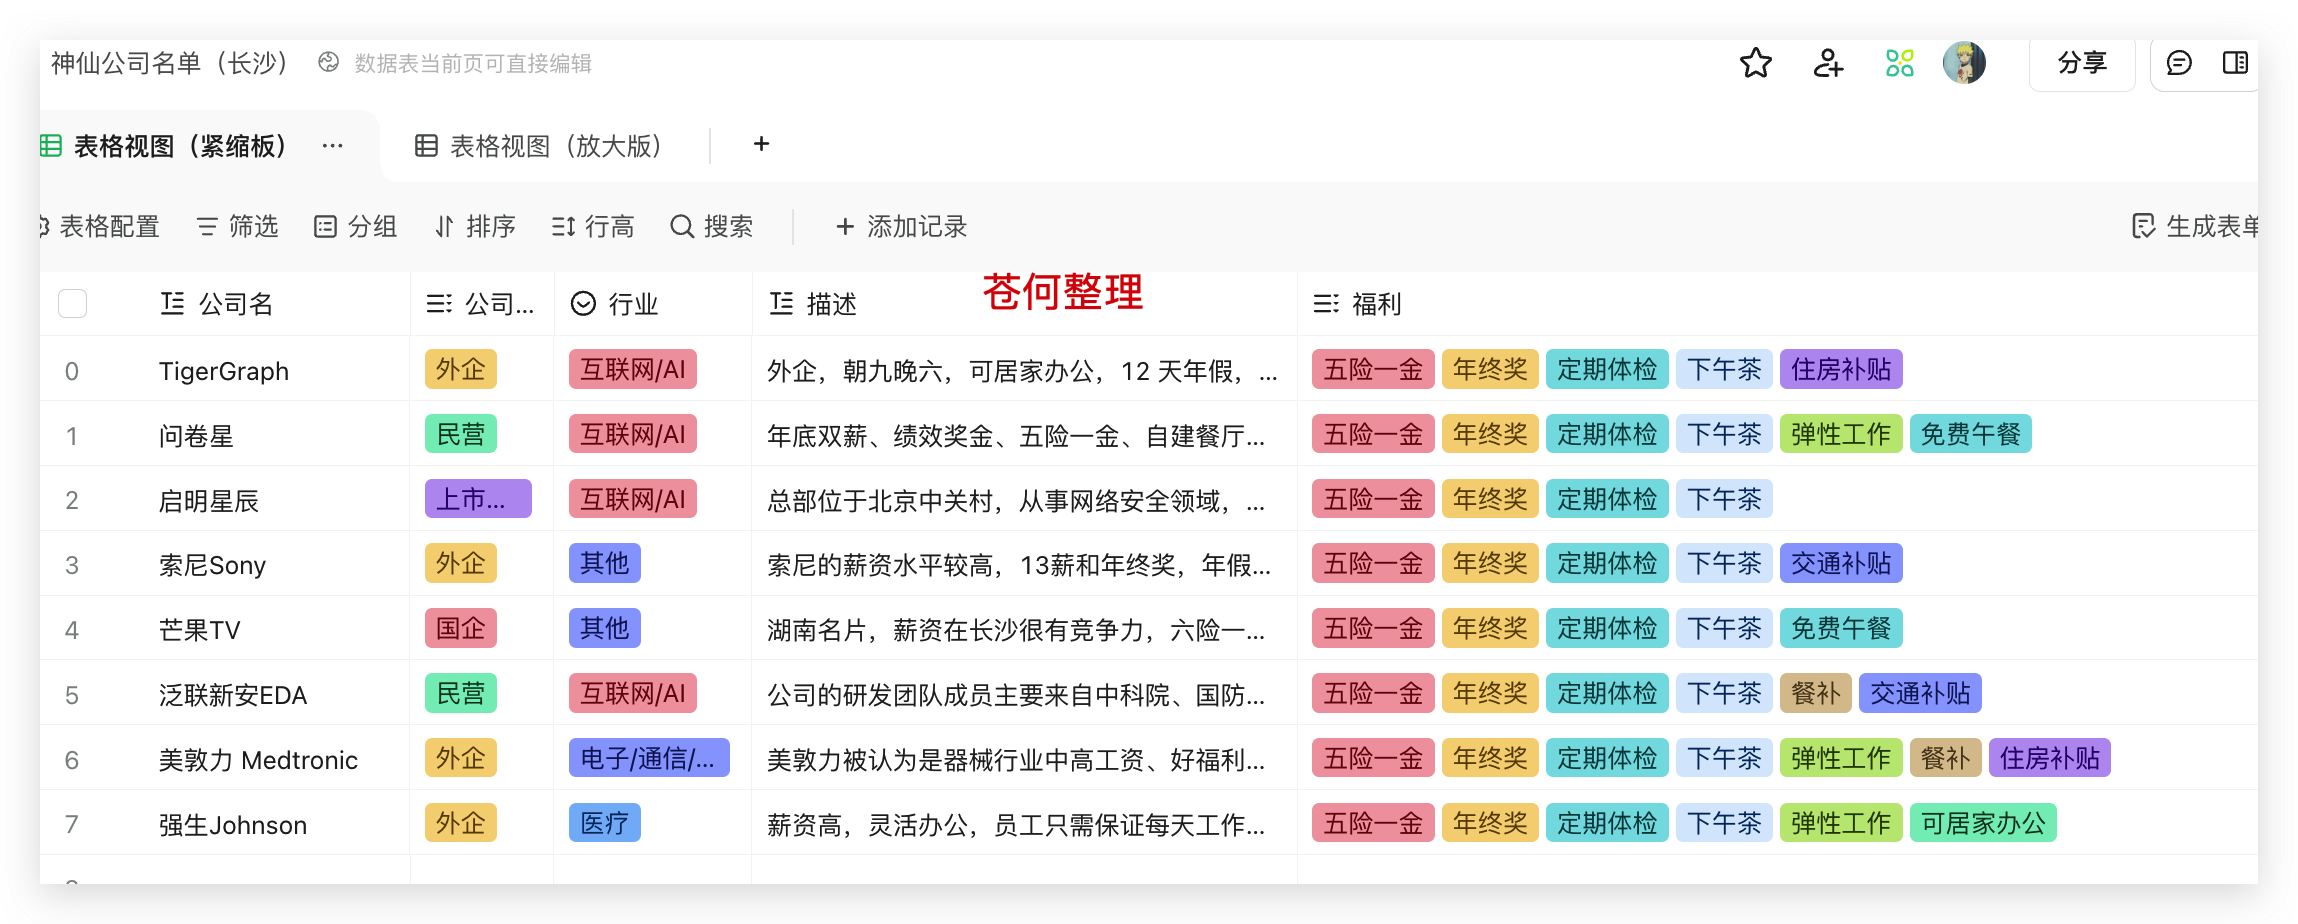Star this document as favorite
The height and width of the screenshot is (924, 2298).
[1755, 63]
